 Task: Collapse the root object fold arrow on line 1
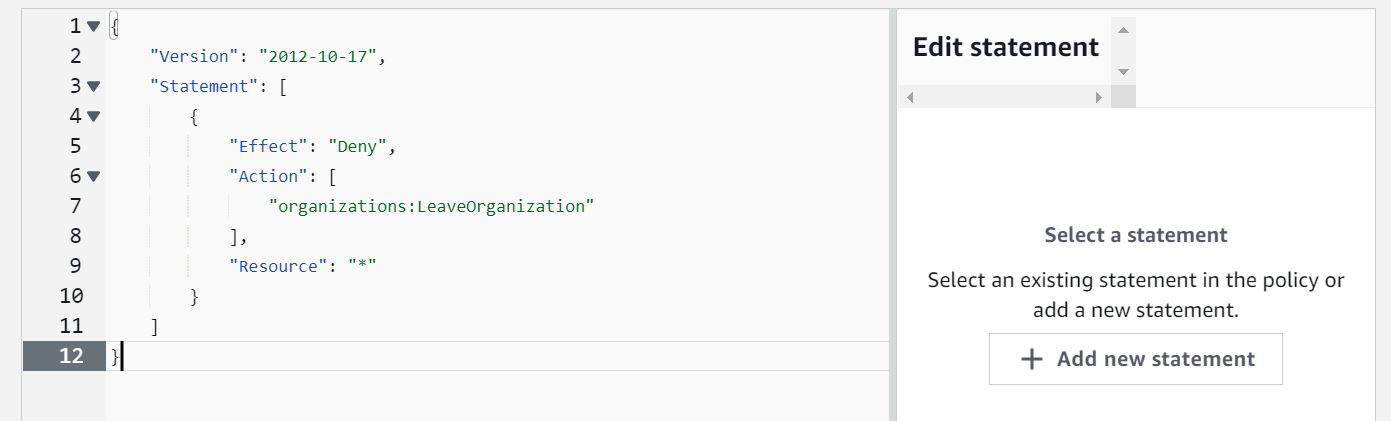[94, 26]
